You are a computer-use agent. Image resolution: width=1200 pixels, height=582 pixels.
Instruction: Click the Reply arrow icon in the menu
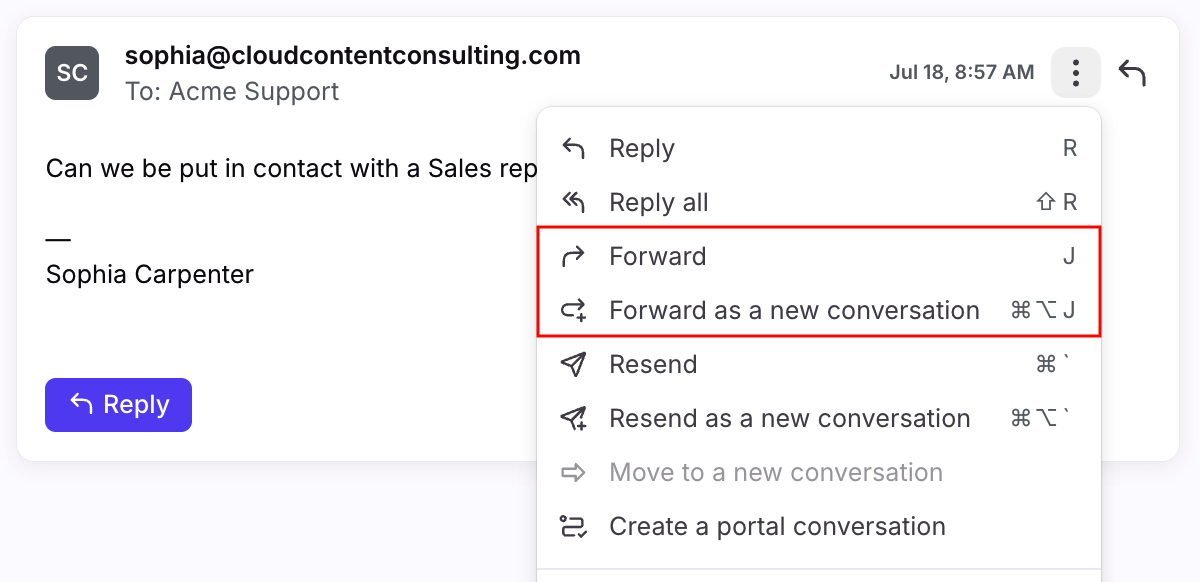(573, 149)
